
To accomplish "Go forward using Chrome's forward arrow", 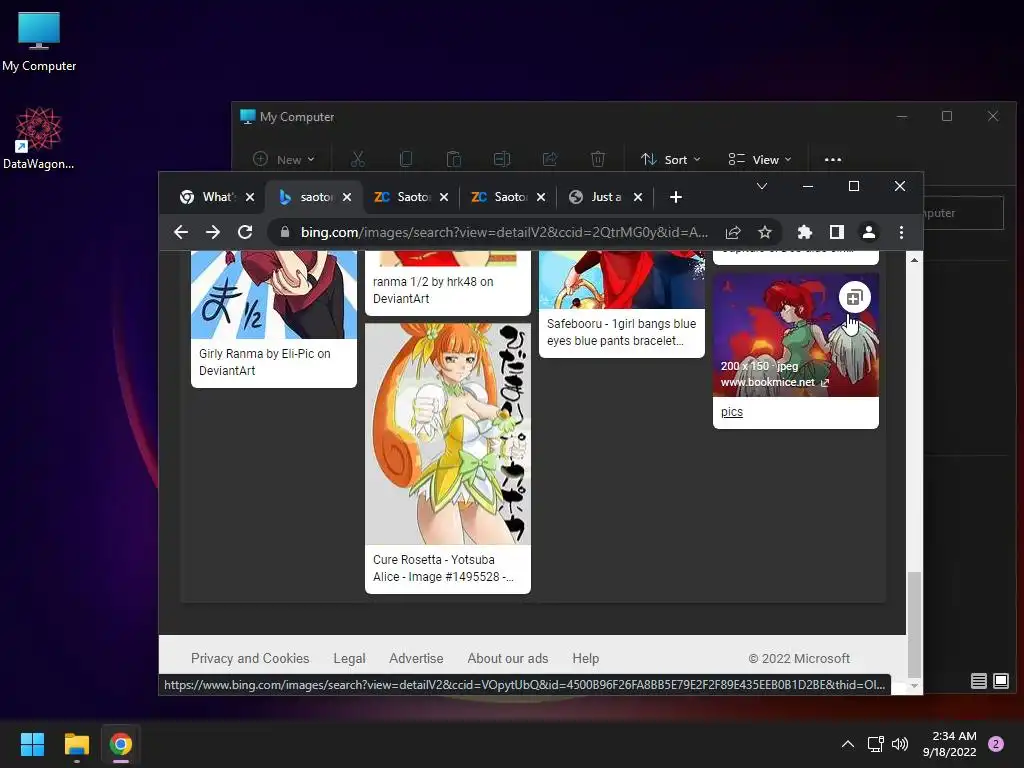I will click(x=213, y=232).
